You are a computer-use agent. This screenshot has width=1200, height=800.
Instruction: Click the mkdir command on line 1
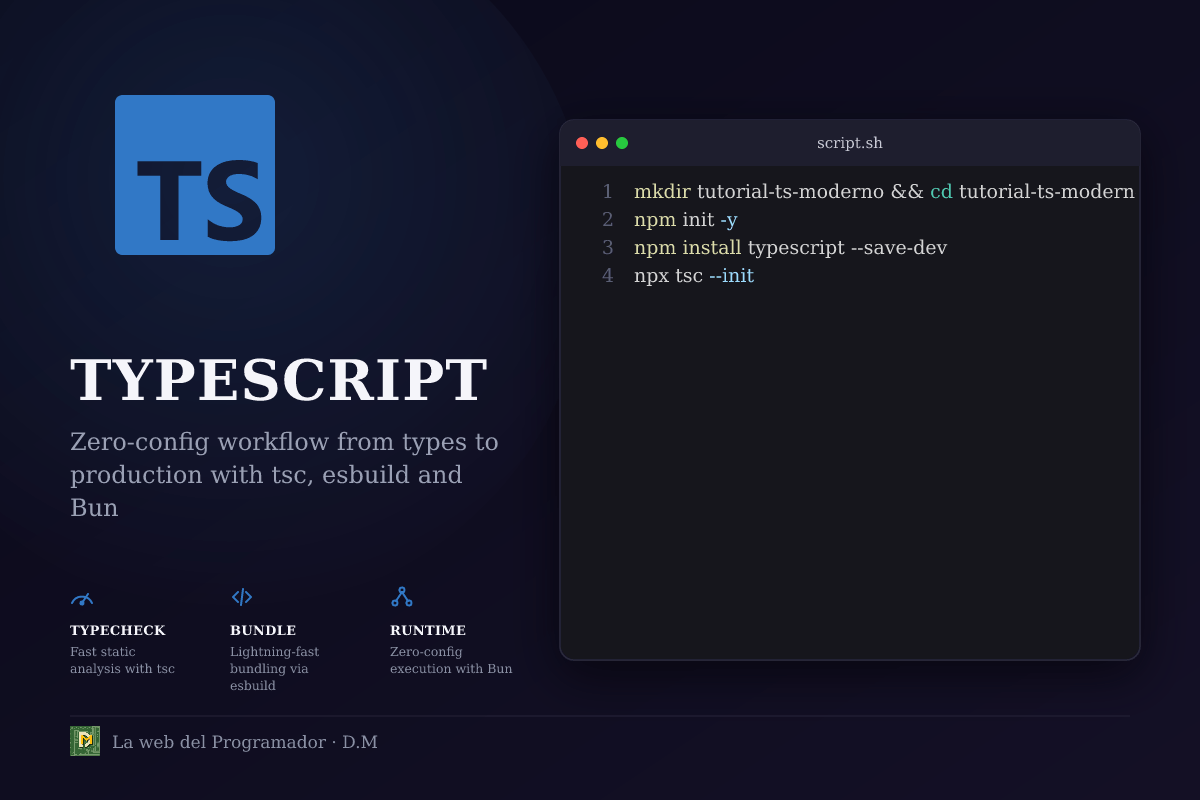[662, 192]
